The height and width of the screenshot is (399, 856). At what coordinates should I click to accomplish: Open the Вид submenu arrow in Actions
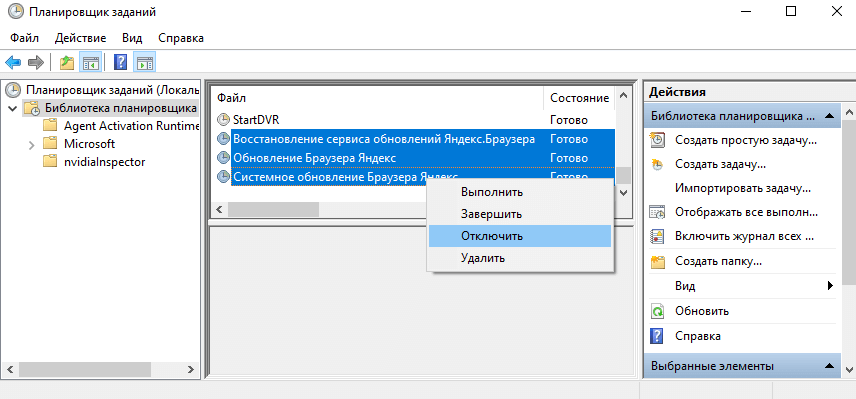pyautogui.click(x=830, y=285)
